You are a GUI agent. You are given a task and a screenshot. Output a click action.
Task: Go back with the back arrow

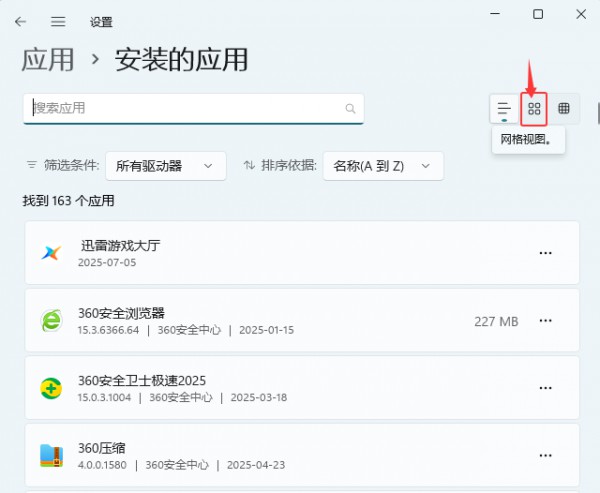click(x=20, y=21)
